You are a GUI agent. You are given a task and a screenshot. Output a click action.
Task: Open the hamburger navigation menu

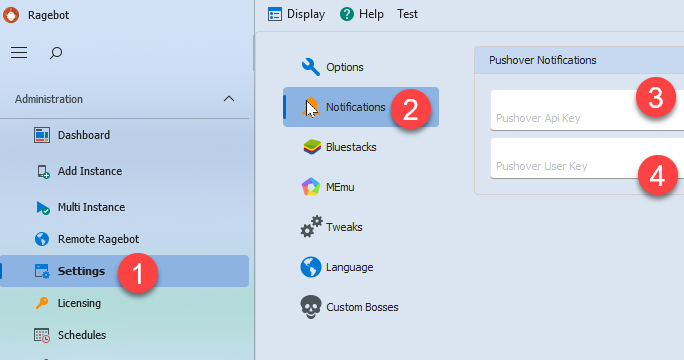[x=19, y=53]
